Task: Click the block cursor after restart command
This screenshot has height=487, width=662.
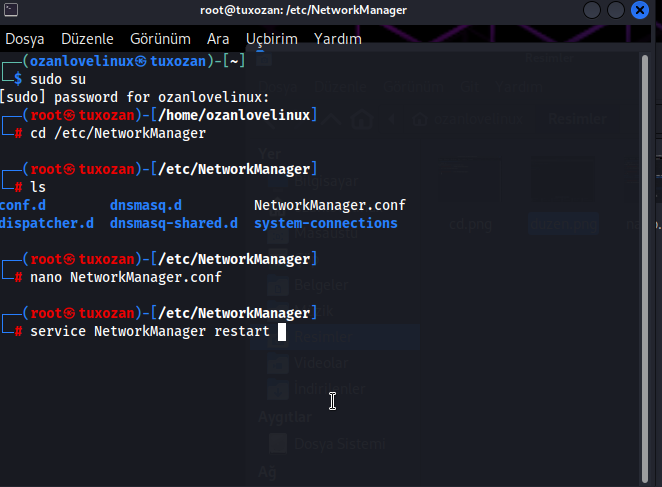Action: 282,332
